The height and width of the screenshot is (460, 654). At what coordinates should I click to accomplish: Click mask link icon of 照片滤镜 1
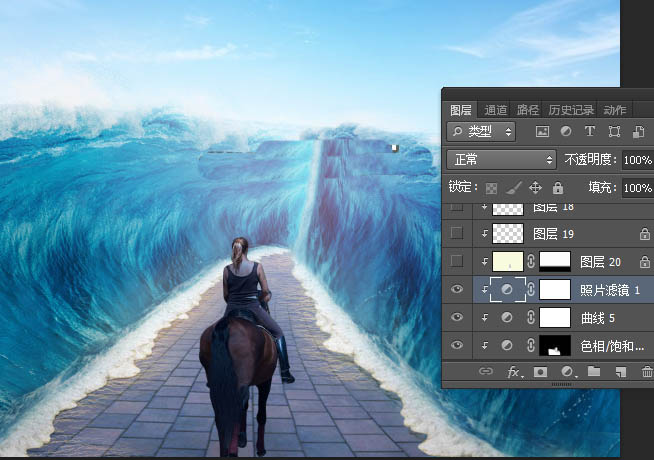[x=531, y=289]
